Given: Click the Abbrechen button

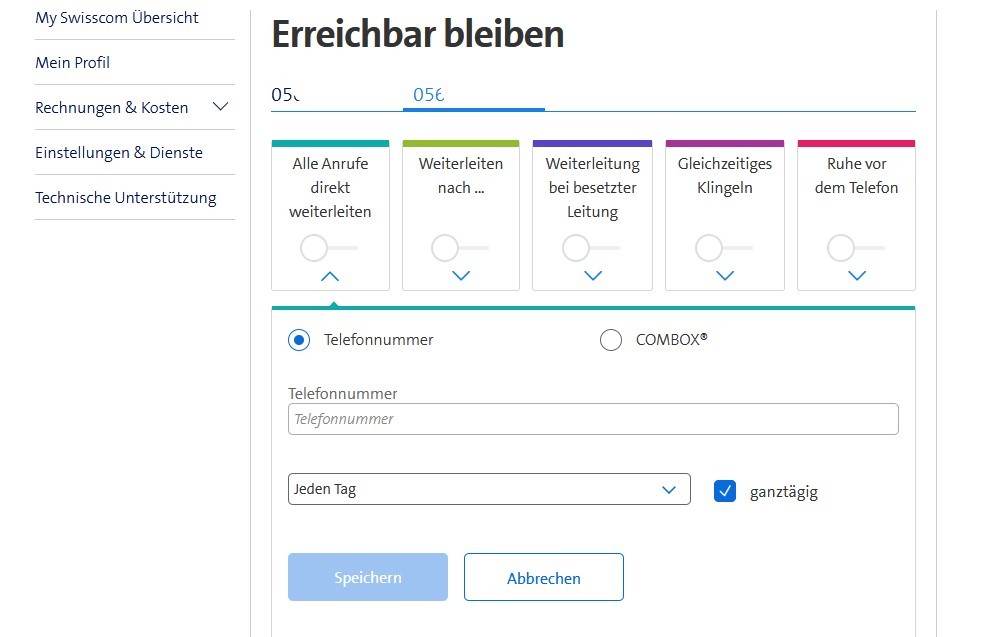Looking at the screenshot, I should (543, 577).
